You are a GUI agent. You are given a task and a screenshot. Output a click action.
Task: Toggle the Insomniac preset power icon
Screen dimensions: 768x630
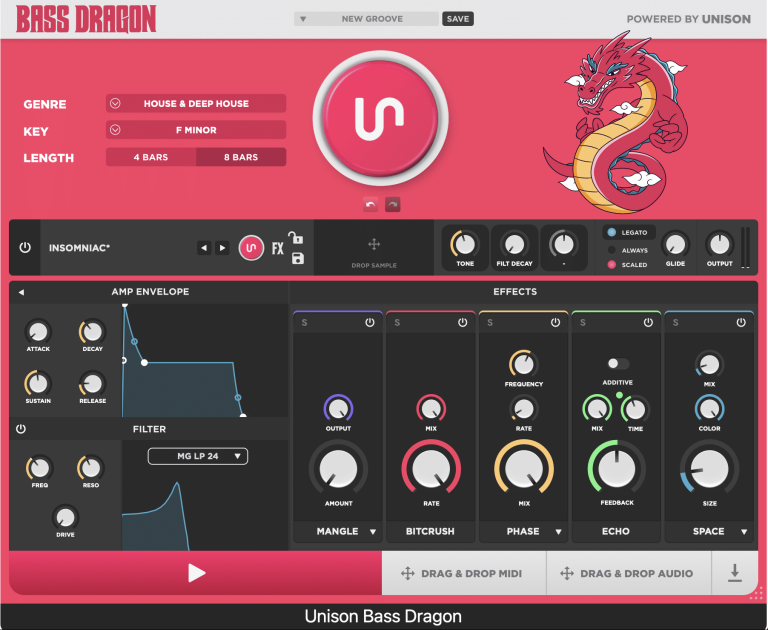pos(25,247)
